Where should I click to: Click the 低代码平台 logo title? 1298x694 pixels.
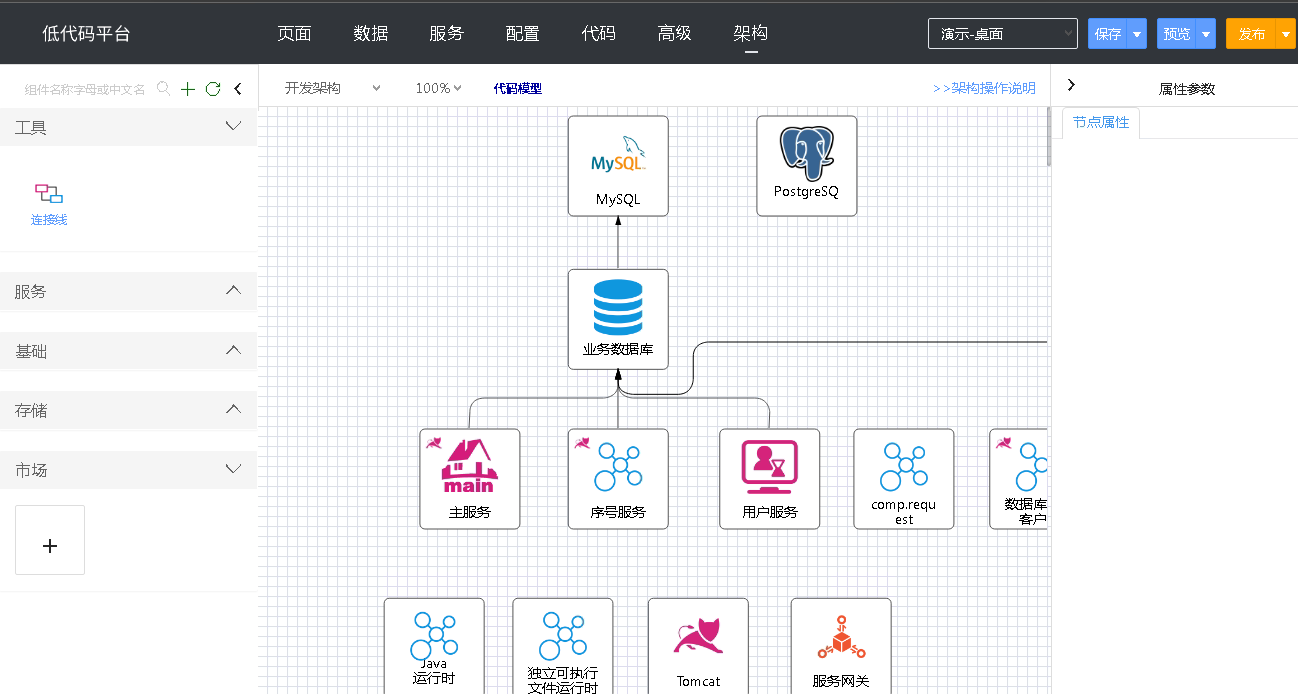tap(86, 33)
